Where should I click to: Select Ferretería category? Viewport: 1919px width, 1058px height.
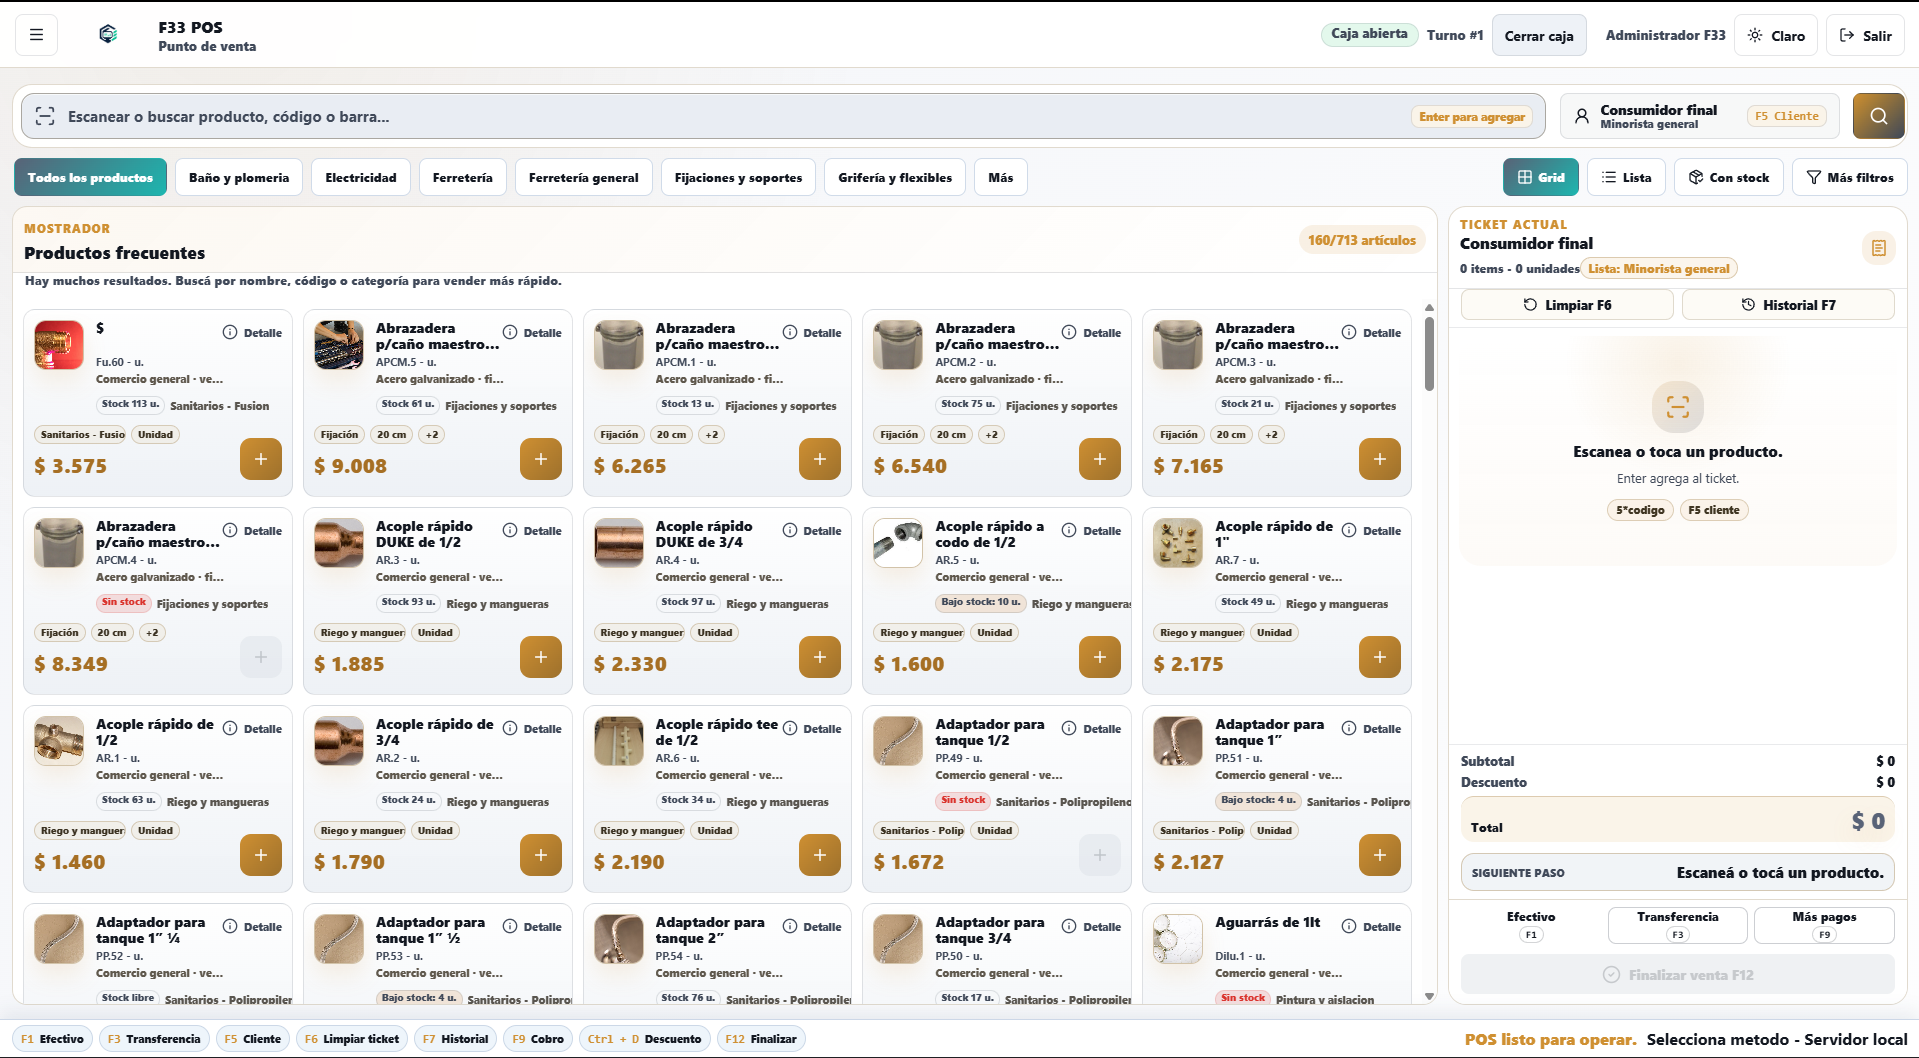[x=463, y=177]
